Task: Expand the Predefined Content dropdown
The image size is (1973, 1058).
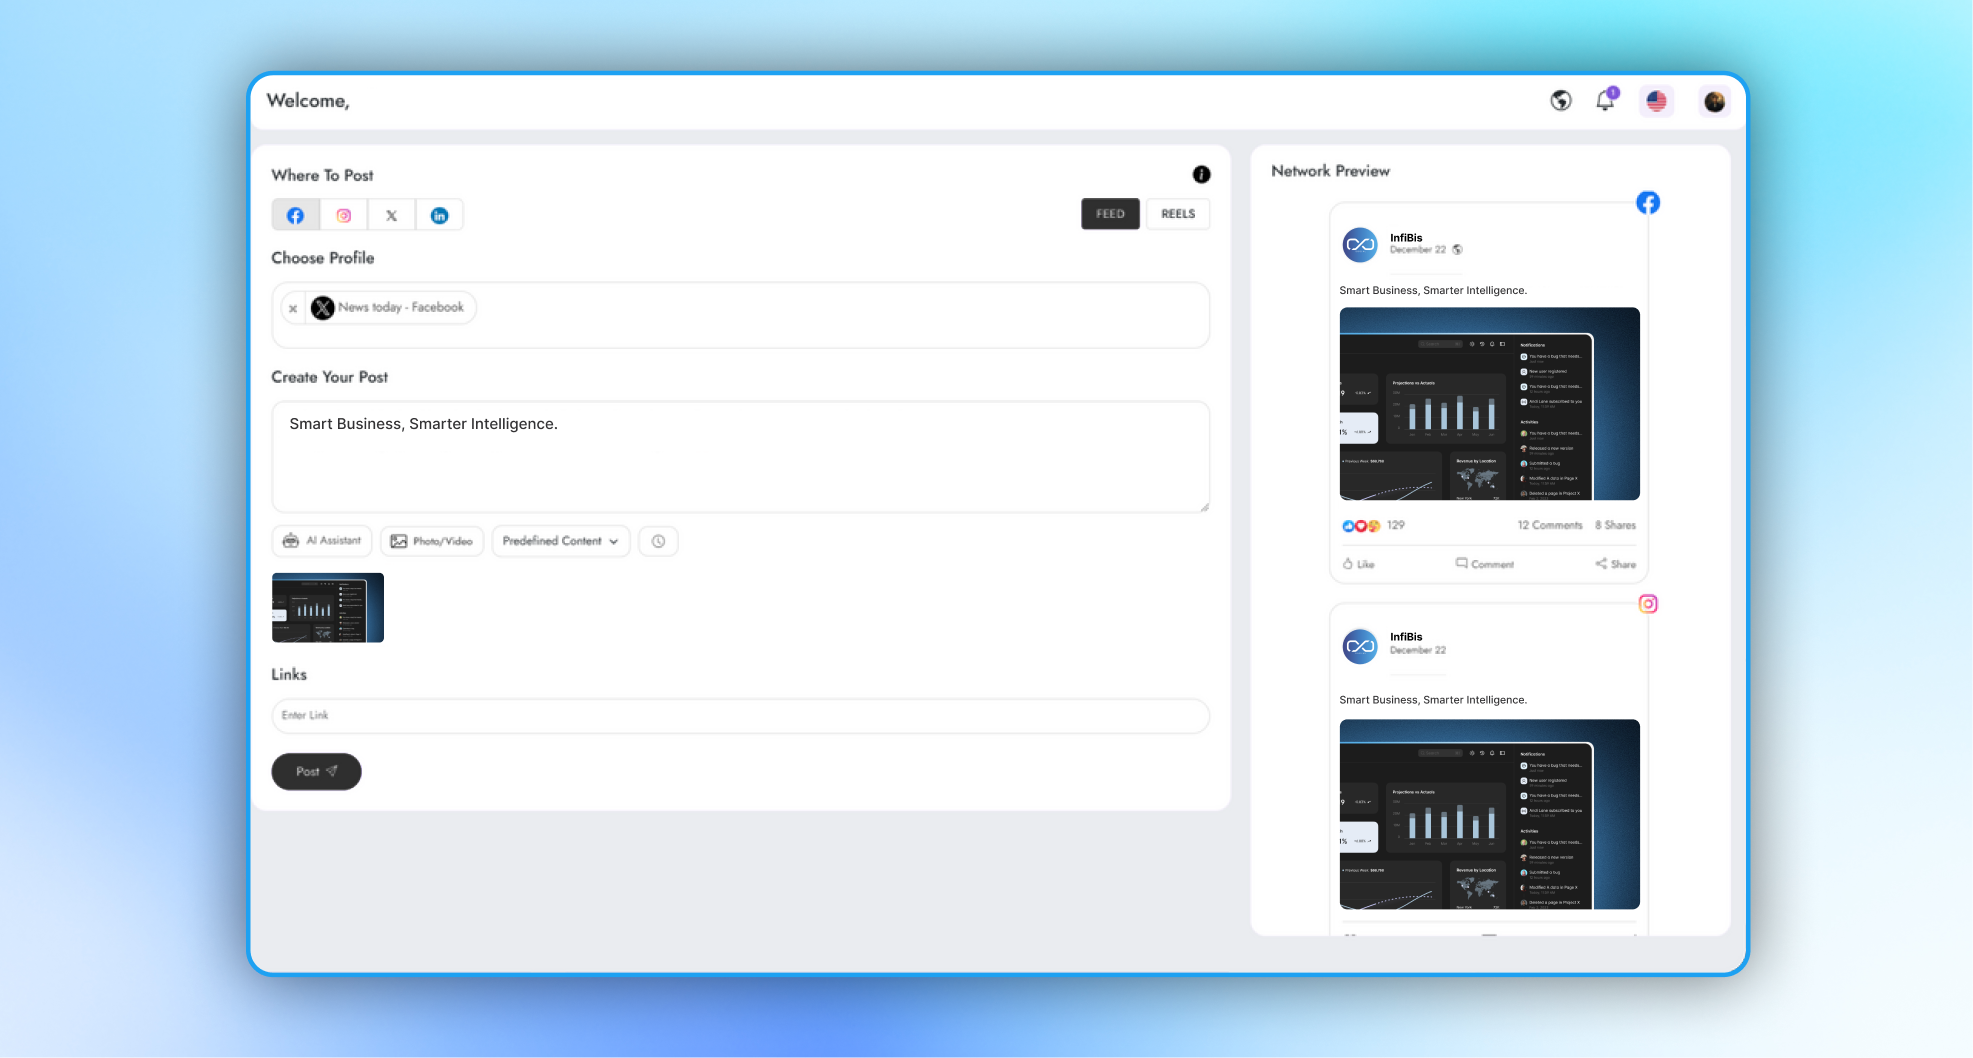Action: [x=560, y=541]
